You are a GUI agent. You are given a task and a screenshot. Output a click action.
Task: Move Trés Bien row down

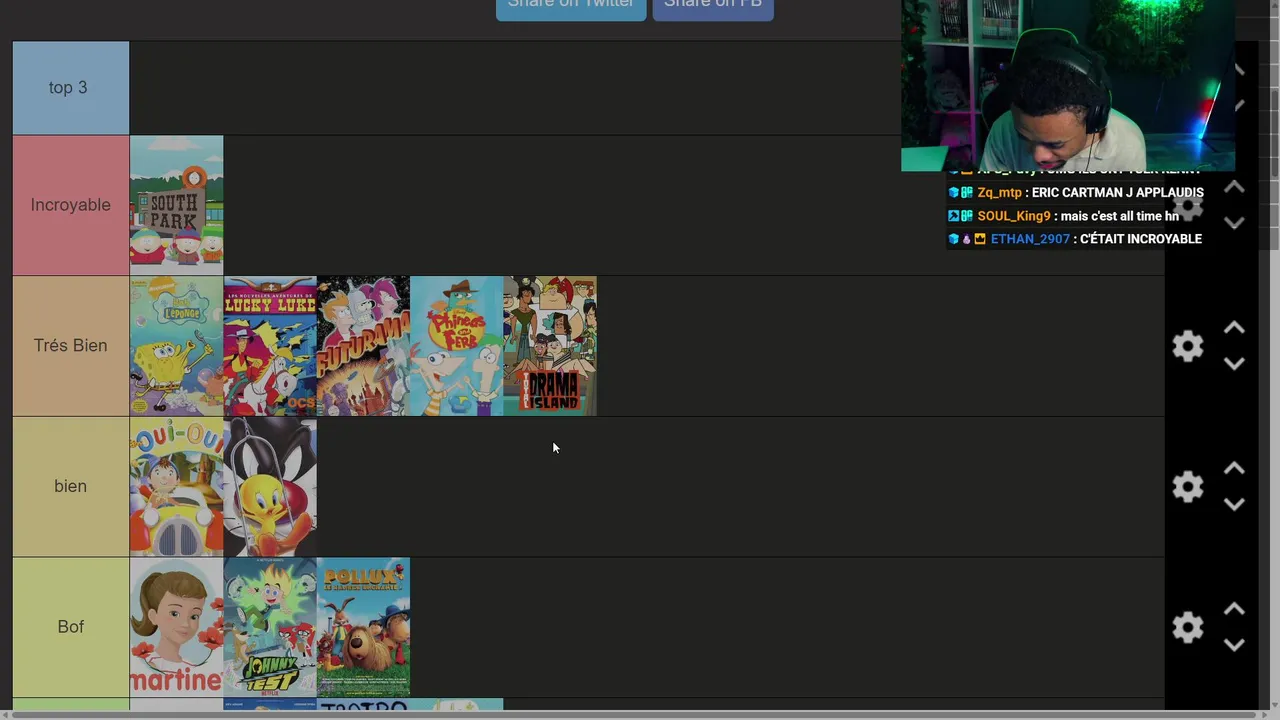[x=1234, y=364]
